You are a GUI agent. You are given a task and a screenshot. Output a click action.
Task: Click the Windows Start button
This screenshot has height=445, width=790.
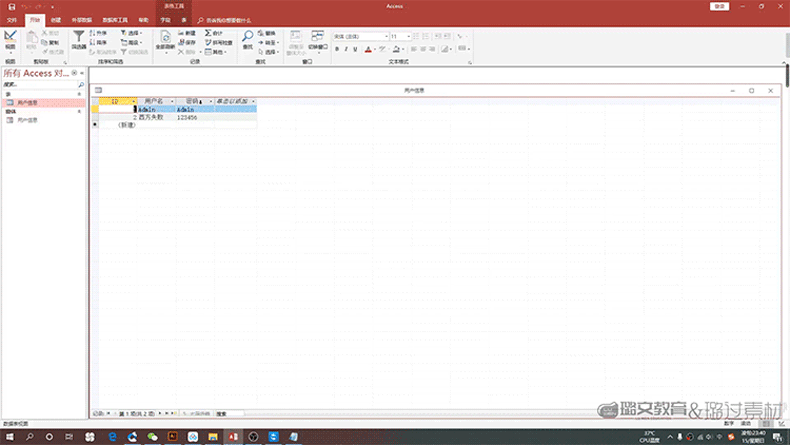point(10,436)
